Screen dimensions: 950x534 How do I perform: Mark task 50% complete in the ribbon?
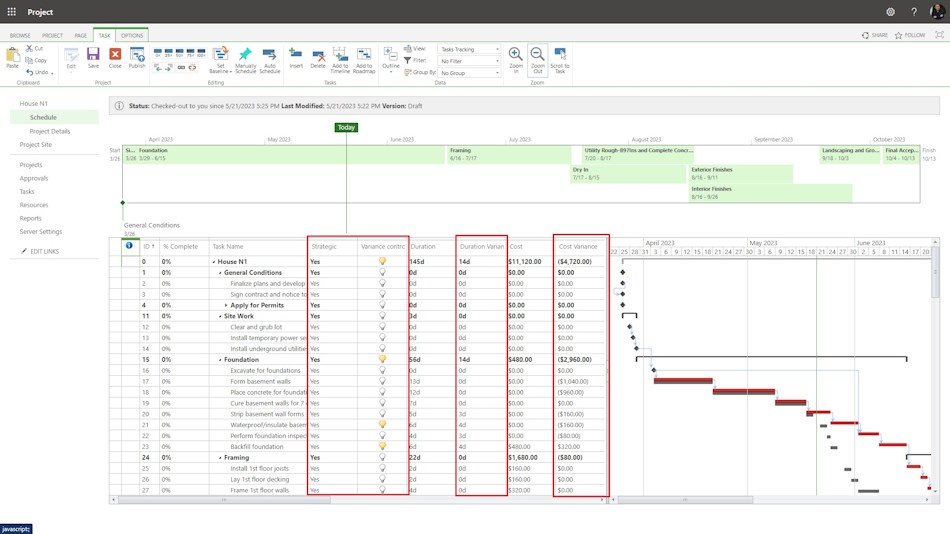tap(179, 53)
